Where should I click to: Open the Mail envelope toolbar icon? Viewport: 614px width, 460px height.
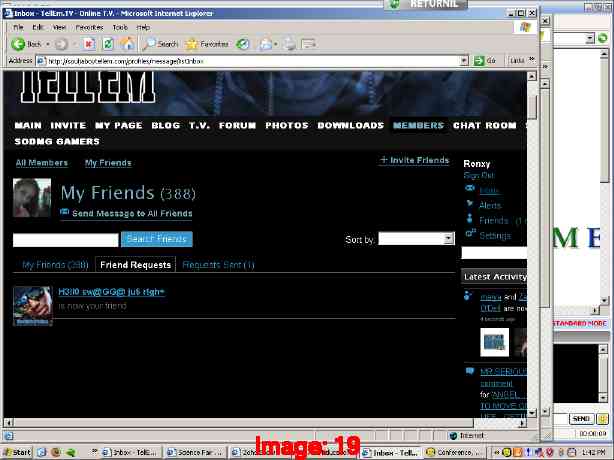(x=265, y=44)
